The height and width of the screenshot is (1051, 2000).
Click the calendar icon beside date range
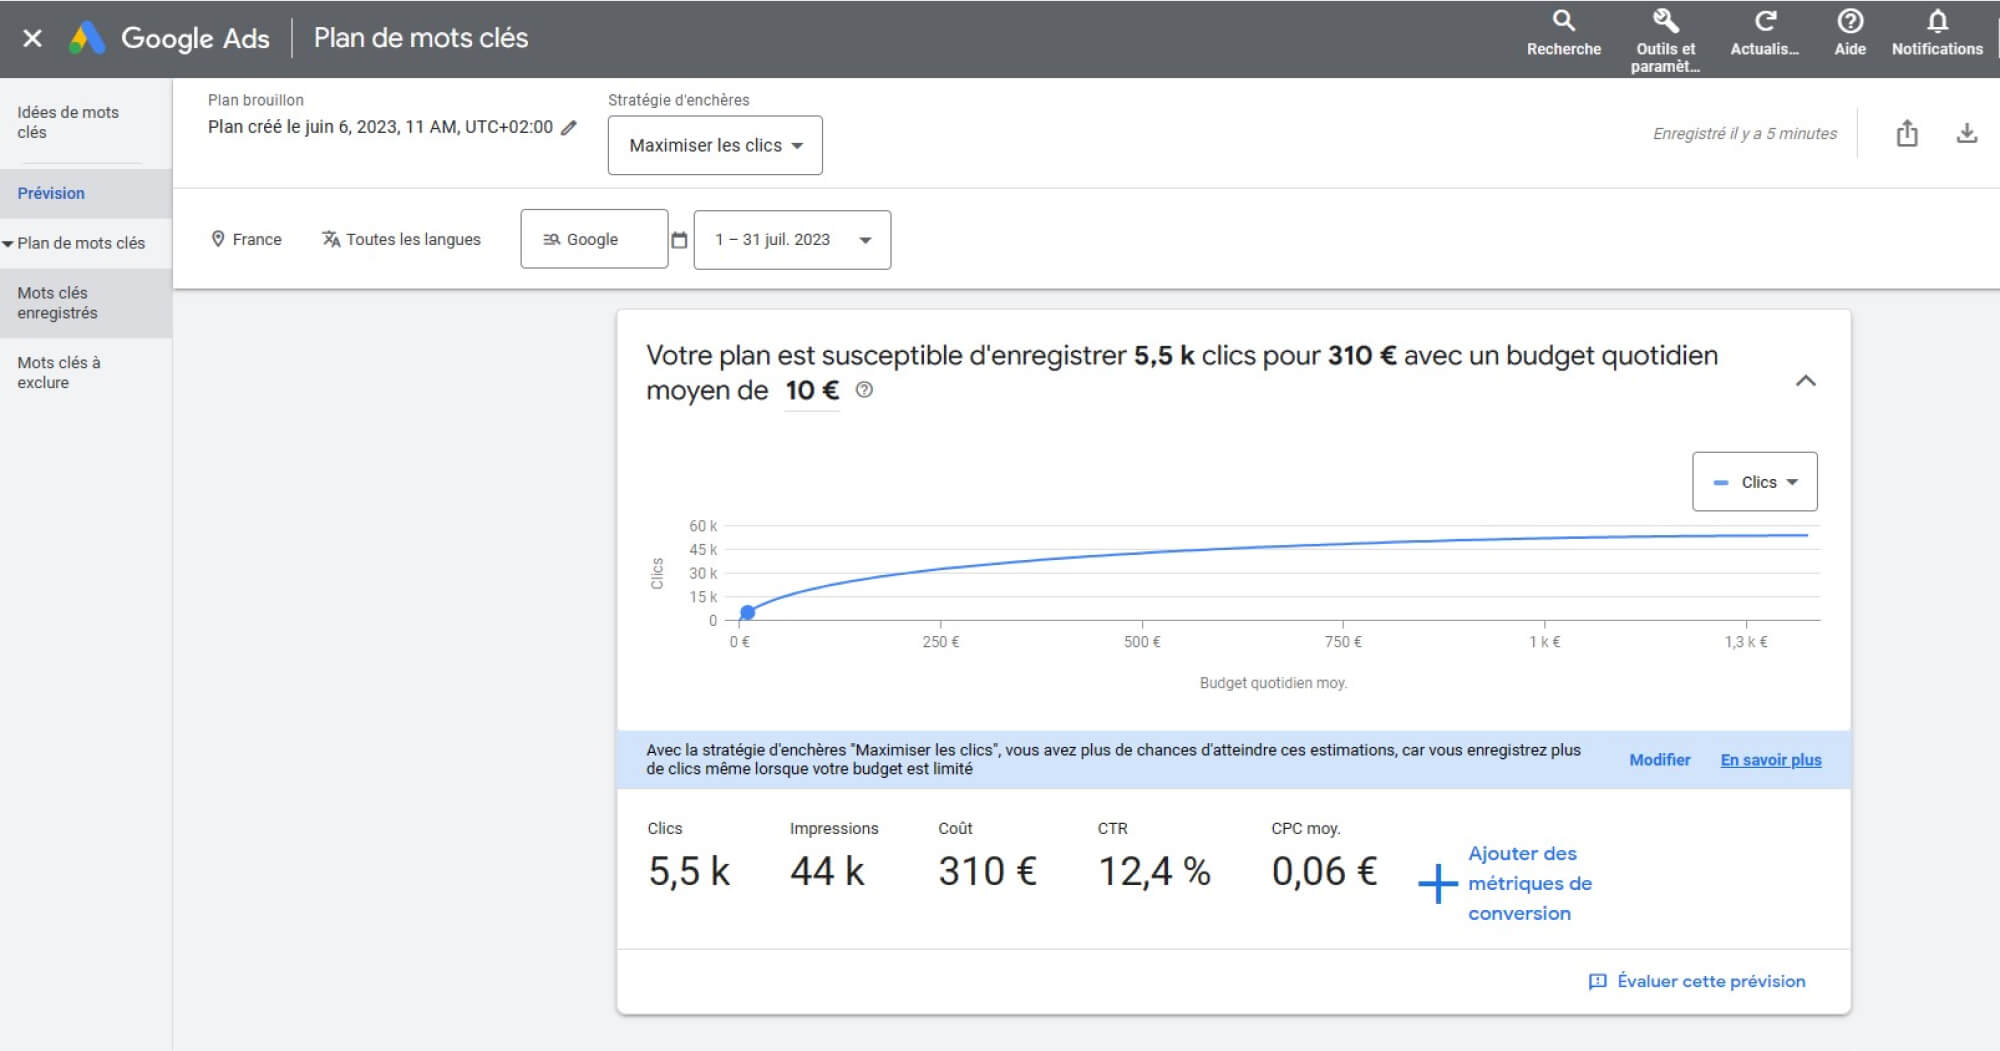679,240
